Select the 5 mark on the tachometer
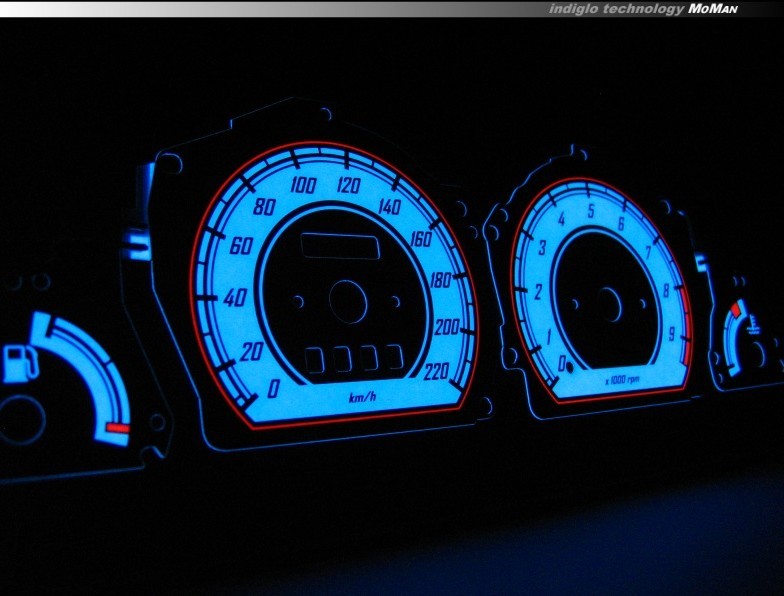 click(x=592, y=210)
